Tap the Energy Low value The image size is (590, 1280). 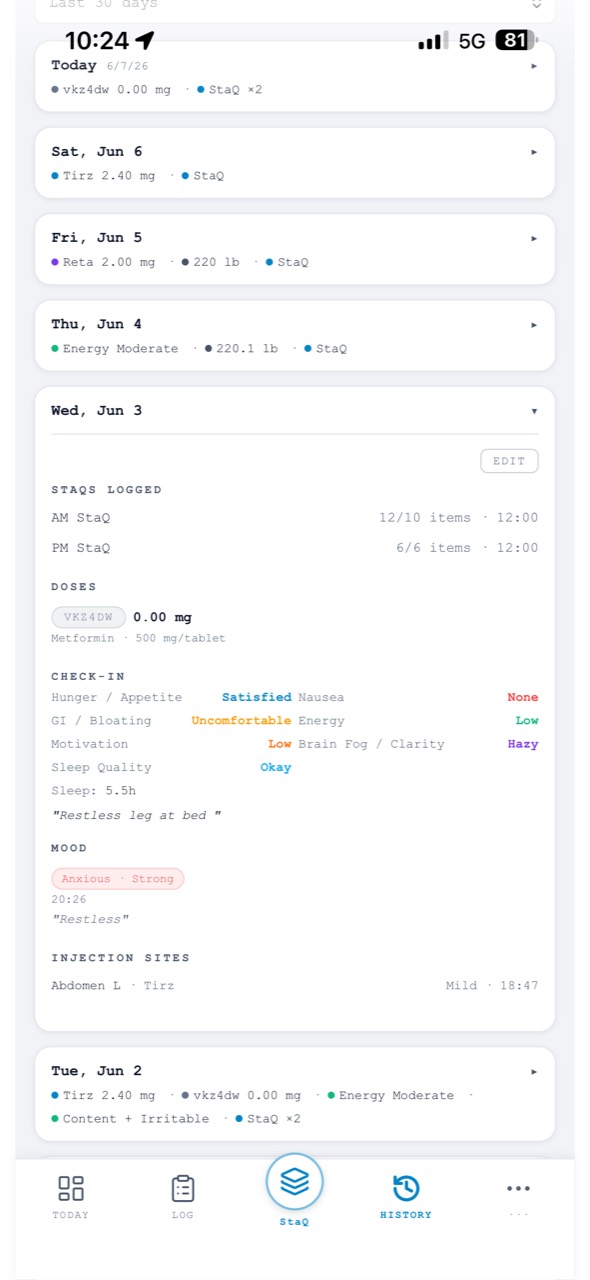[x=527, y=720]
